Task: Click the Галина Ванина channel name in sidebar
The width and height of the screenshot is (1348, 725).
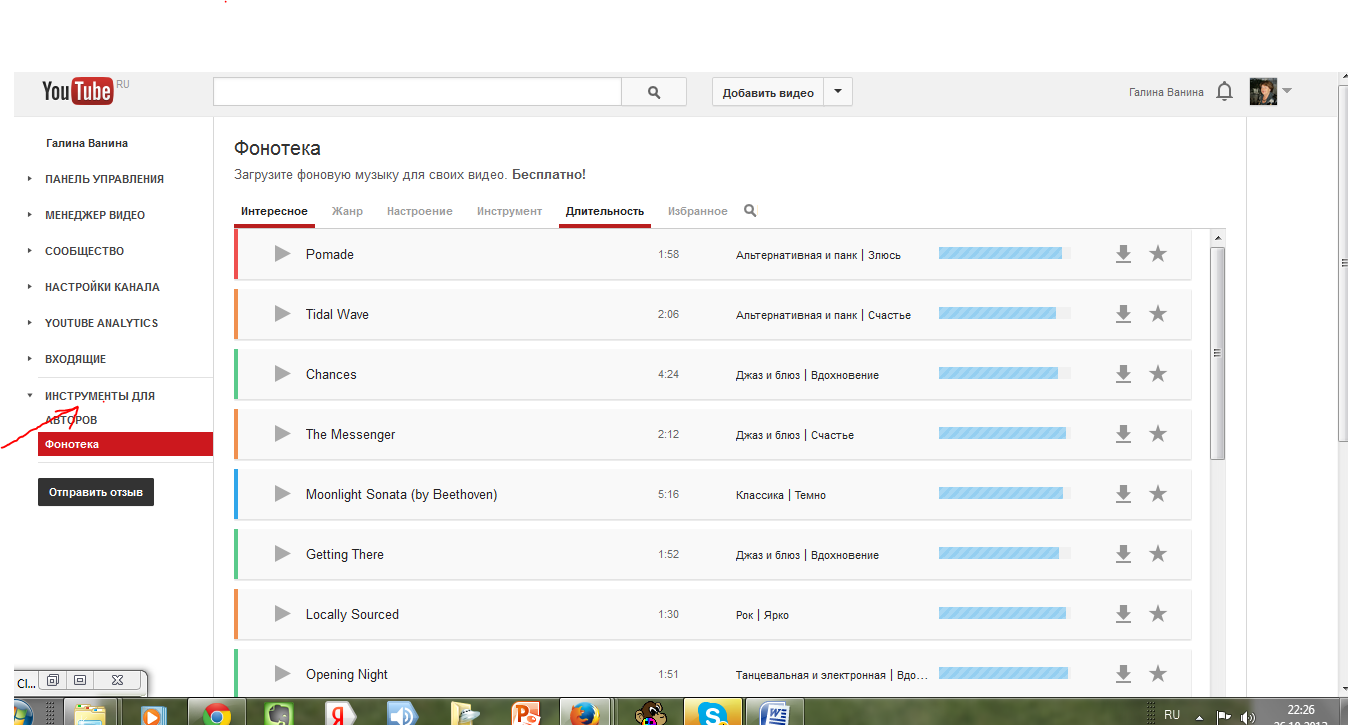Action: coord(87,143)
